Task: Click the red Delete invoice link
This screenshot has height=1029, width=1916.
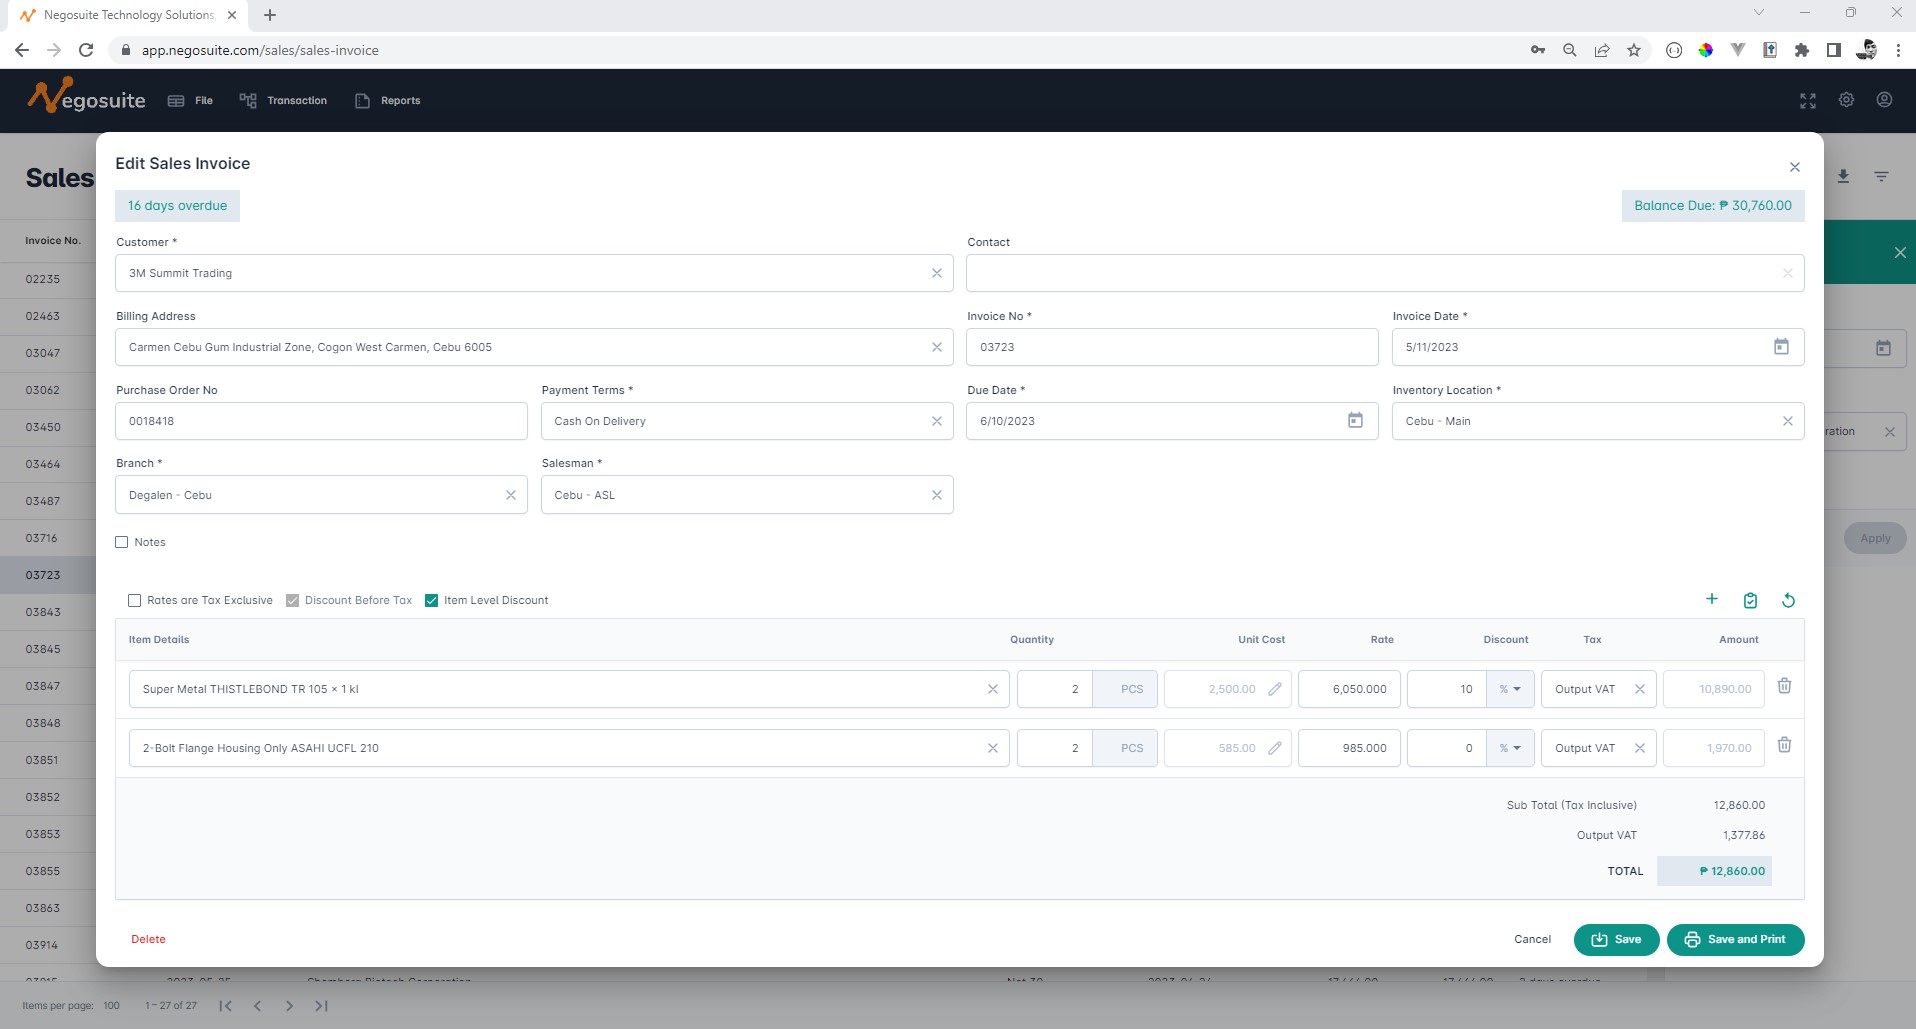Action: (x=148, y=940)
